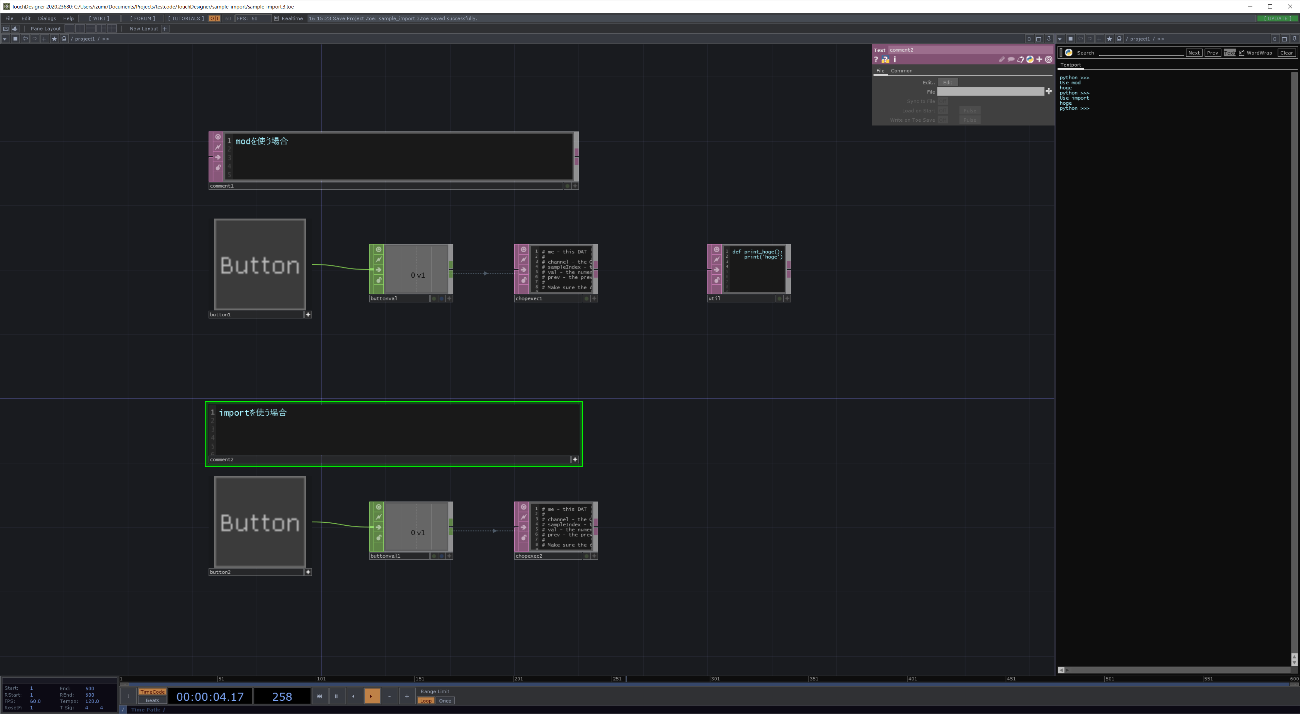Click the button2 Button panel
The height and width of the screenshot is (714, 1300).
tap(260, 522)
